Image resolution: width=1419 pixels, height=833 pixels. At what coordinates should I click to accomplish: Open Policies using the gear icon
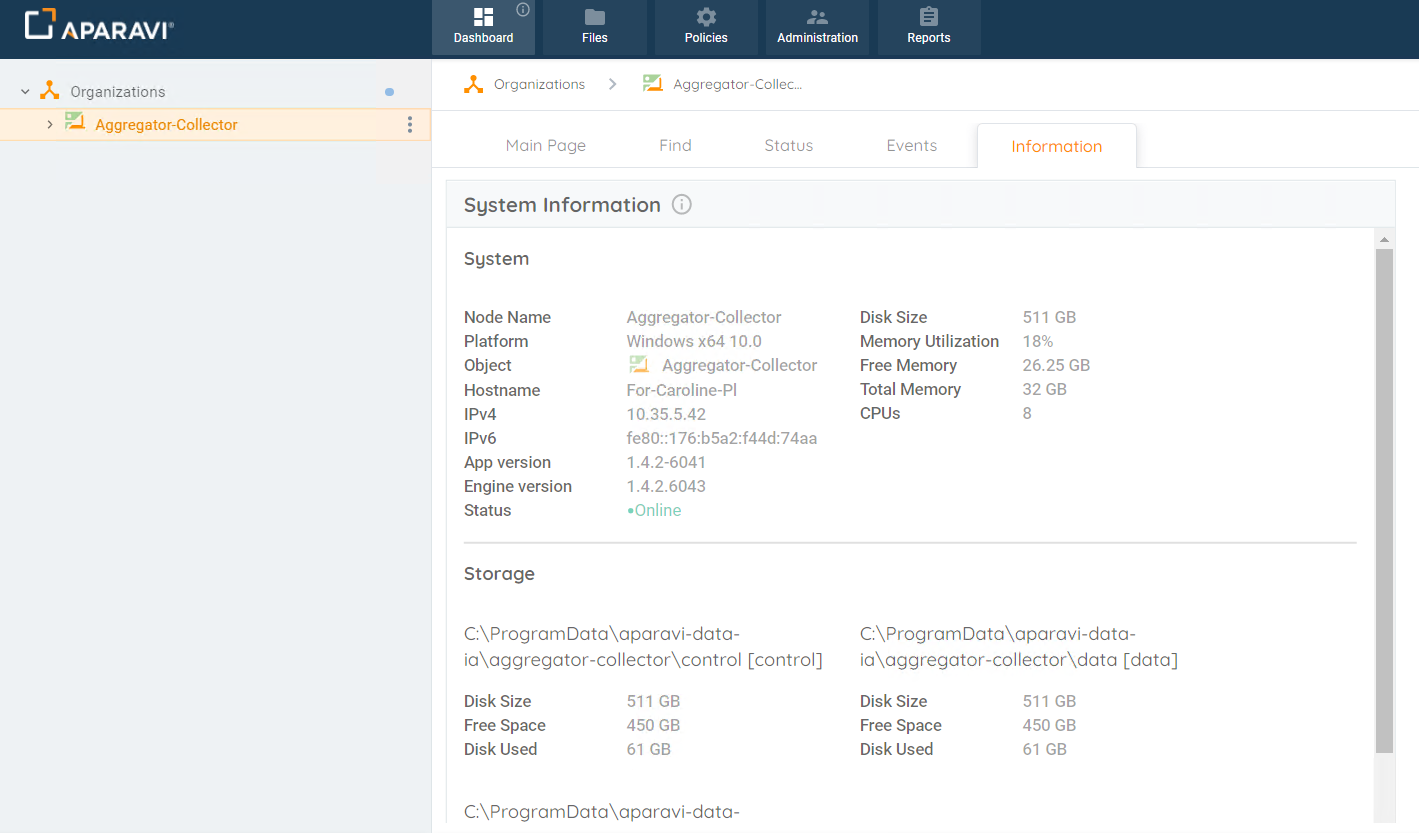705,27
